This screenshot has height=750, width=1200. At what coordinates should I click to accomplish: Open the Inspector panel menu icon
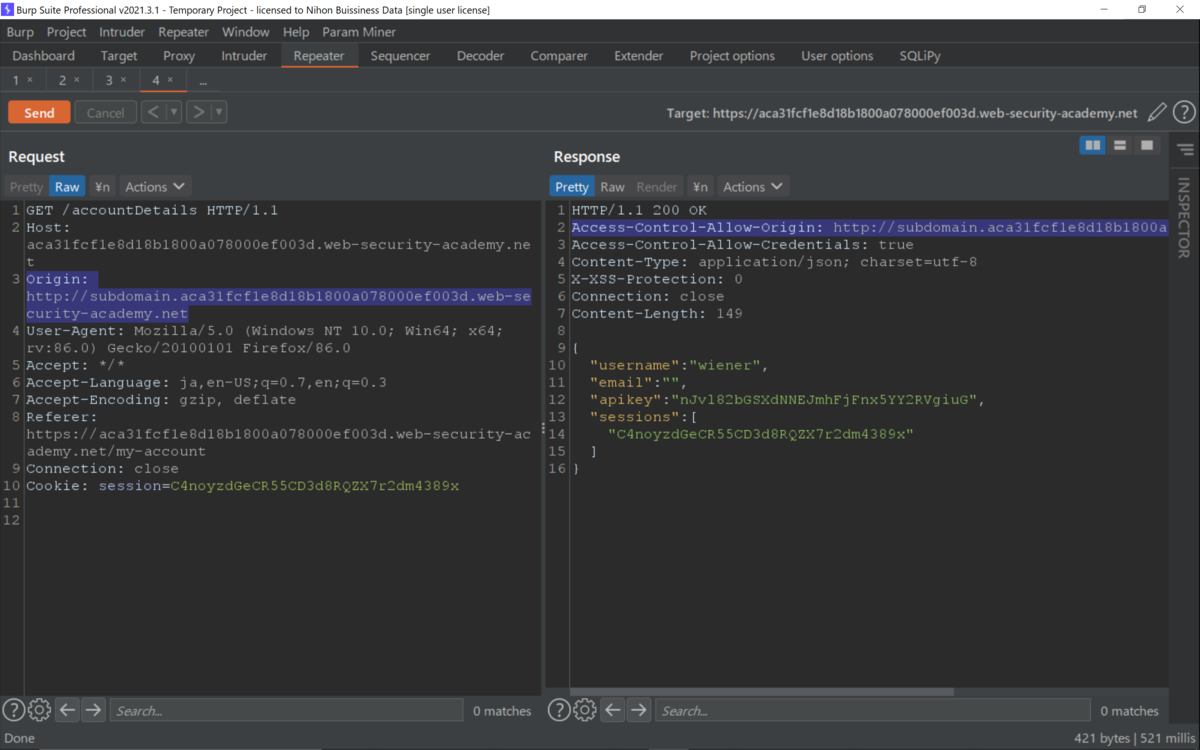[1185, 150]
